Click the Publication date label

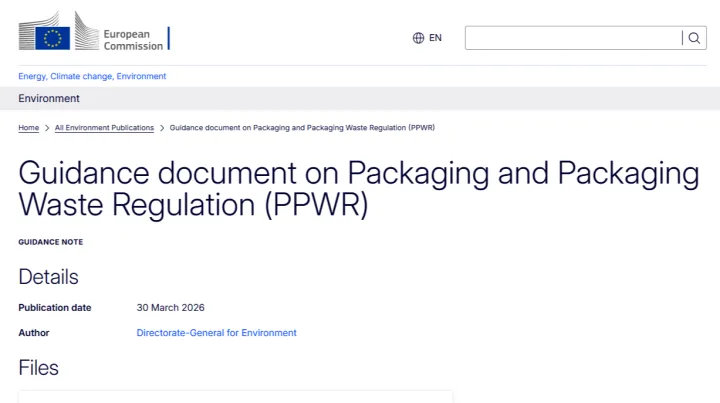coord(55,308)
